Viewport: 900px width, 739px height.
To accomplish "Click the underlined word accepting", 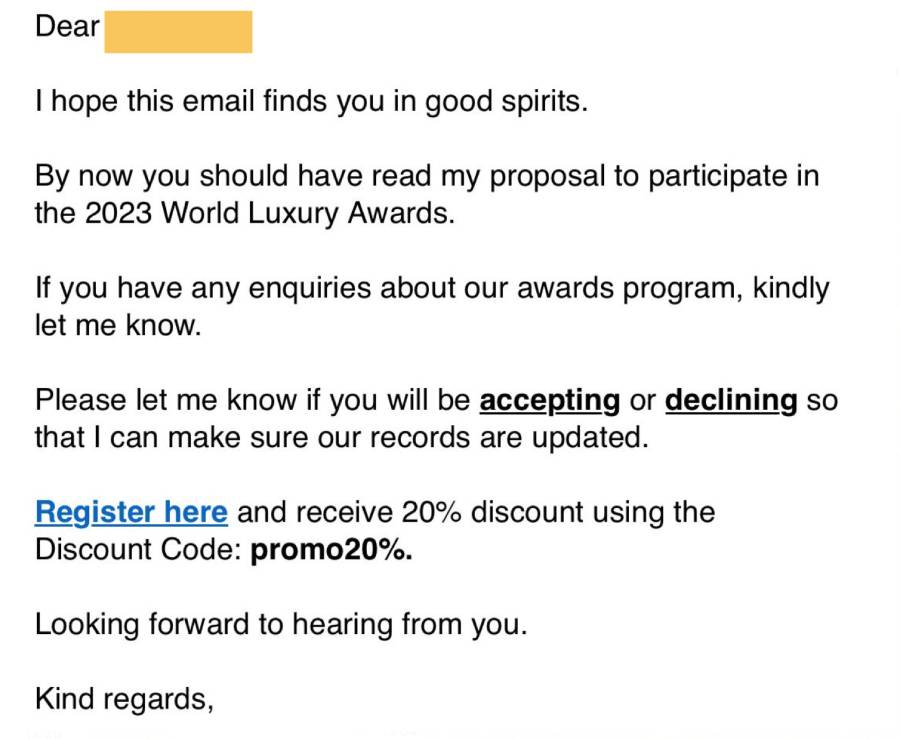I will [550, 400].
